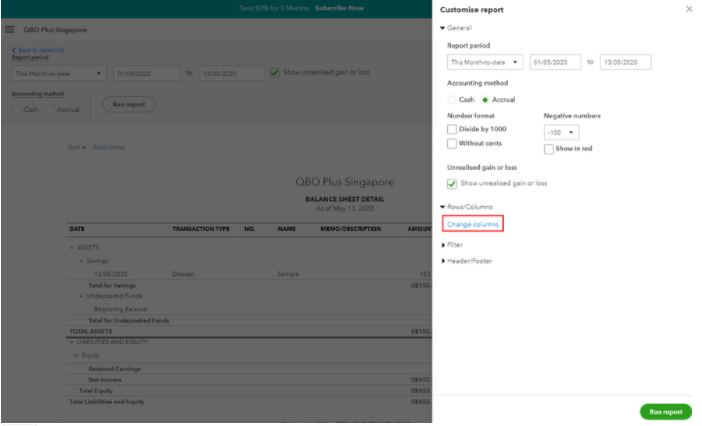Enable Show in red checkbox
Viewport: 702px width, 426px height.
(x=548, y=149)
